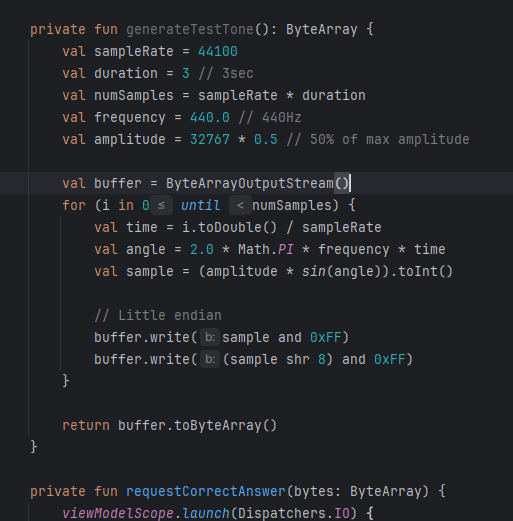Click 'b:' hint in 'sample and 0xFF' line
The image size is (513, 521).
tap(210, 338)
